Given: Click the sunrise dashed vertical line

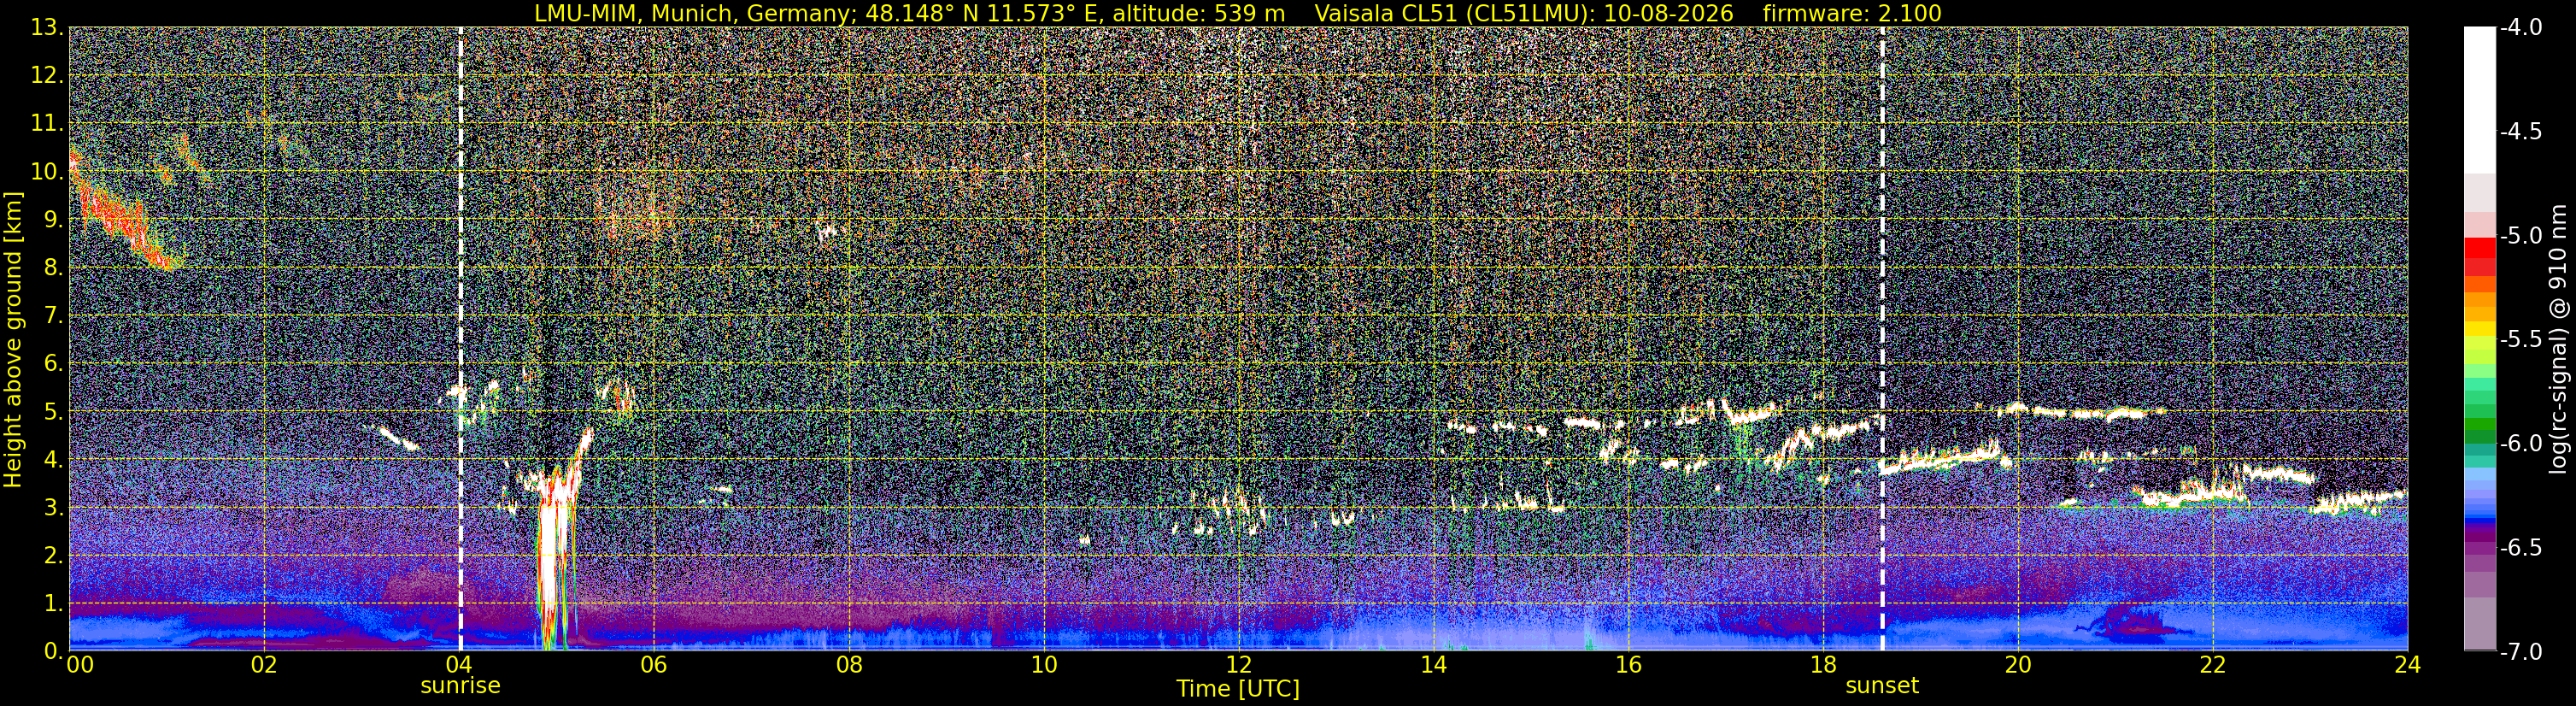Looking at the screenshot, I should pyautogui.click(x=460, y=339).
